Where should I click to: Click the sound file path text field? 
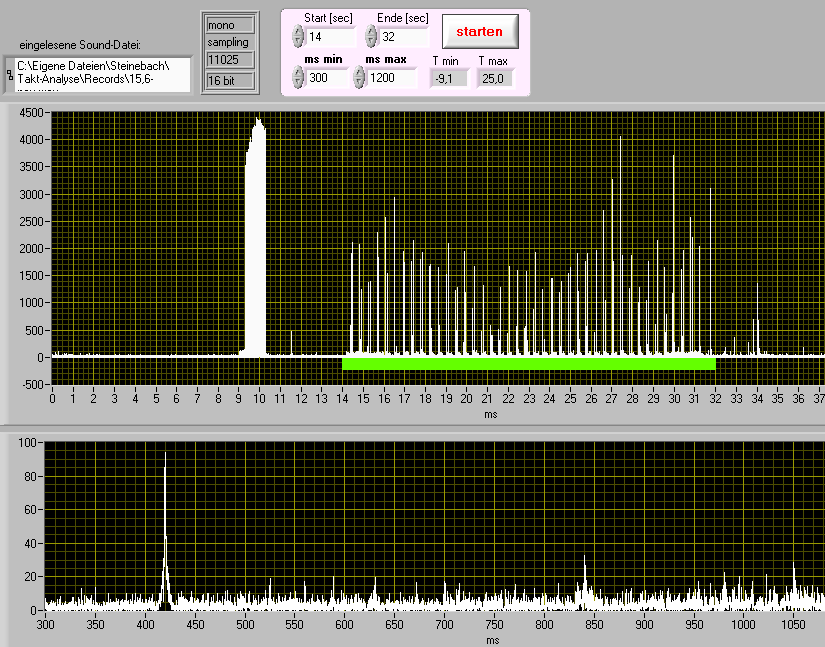(102, 74)
